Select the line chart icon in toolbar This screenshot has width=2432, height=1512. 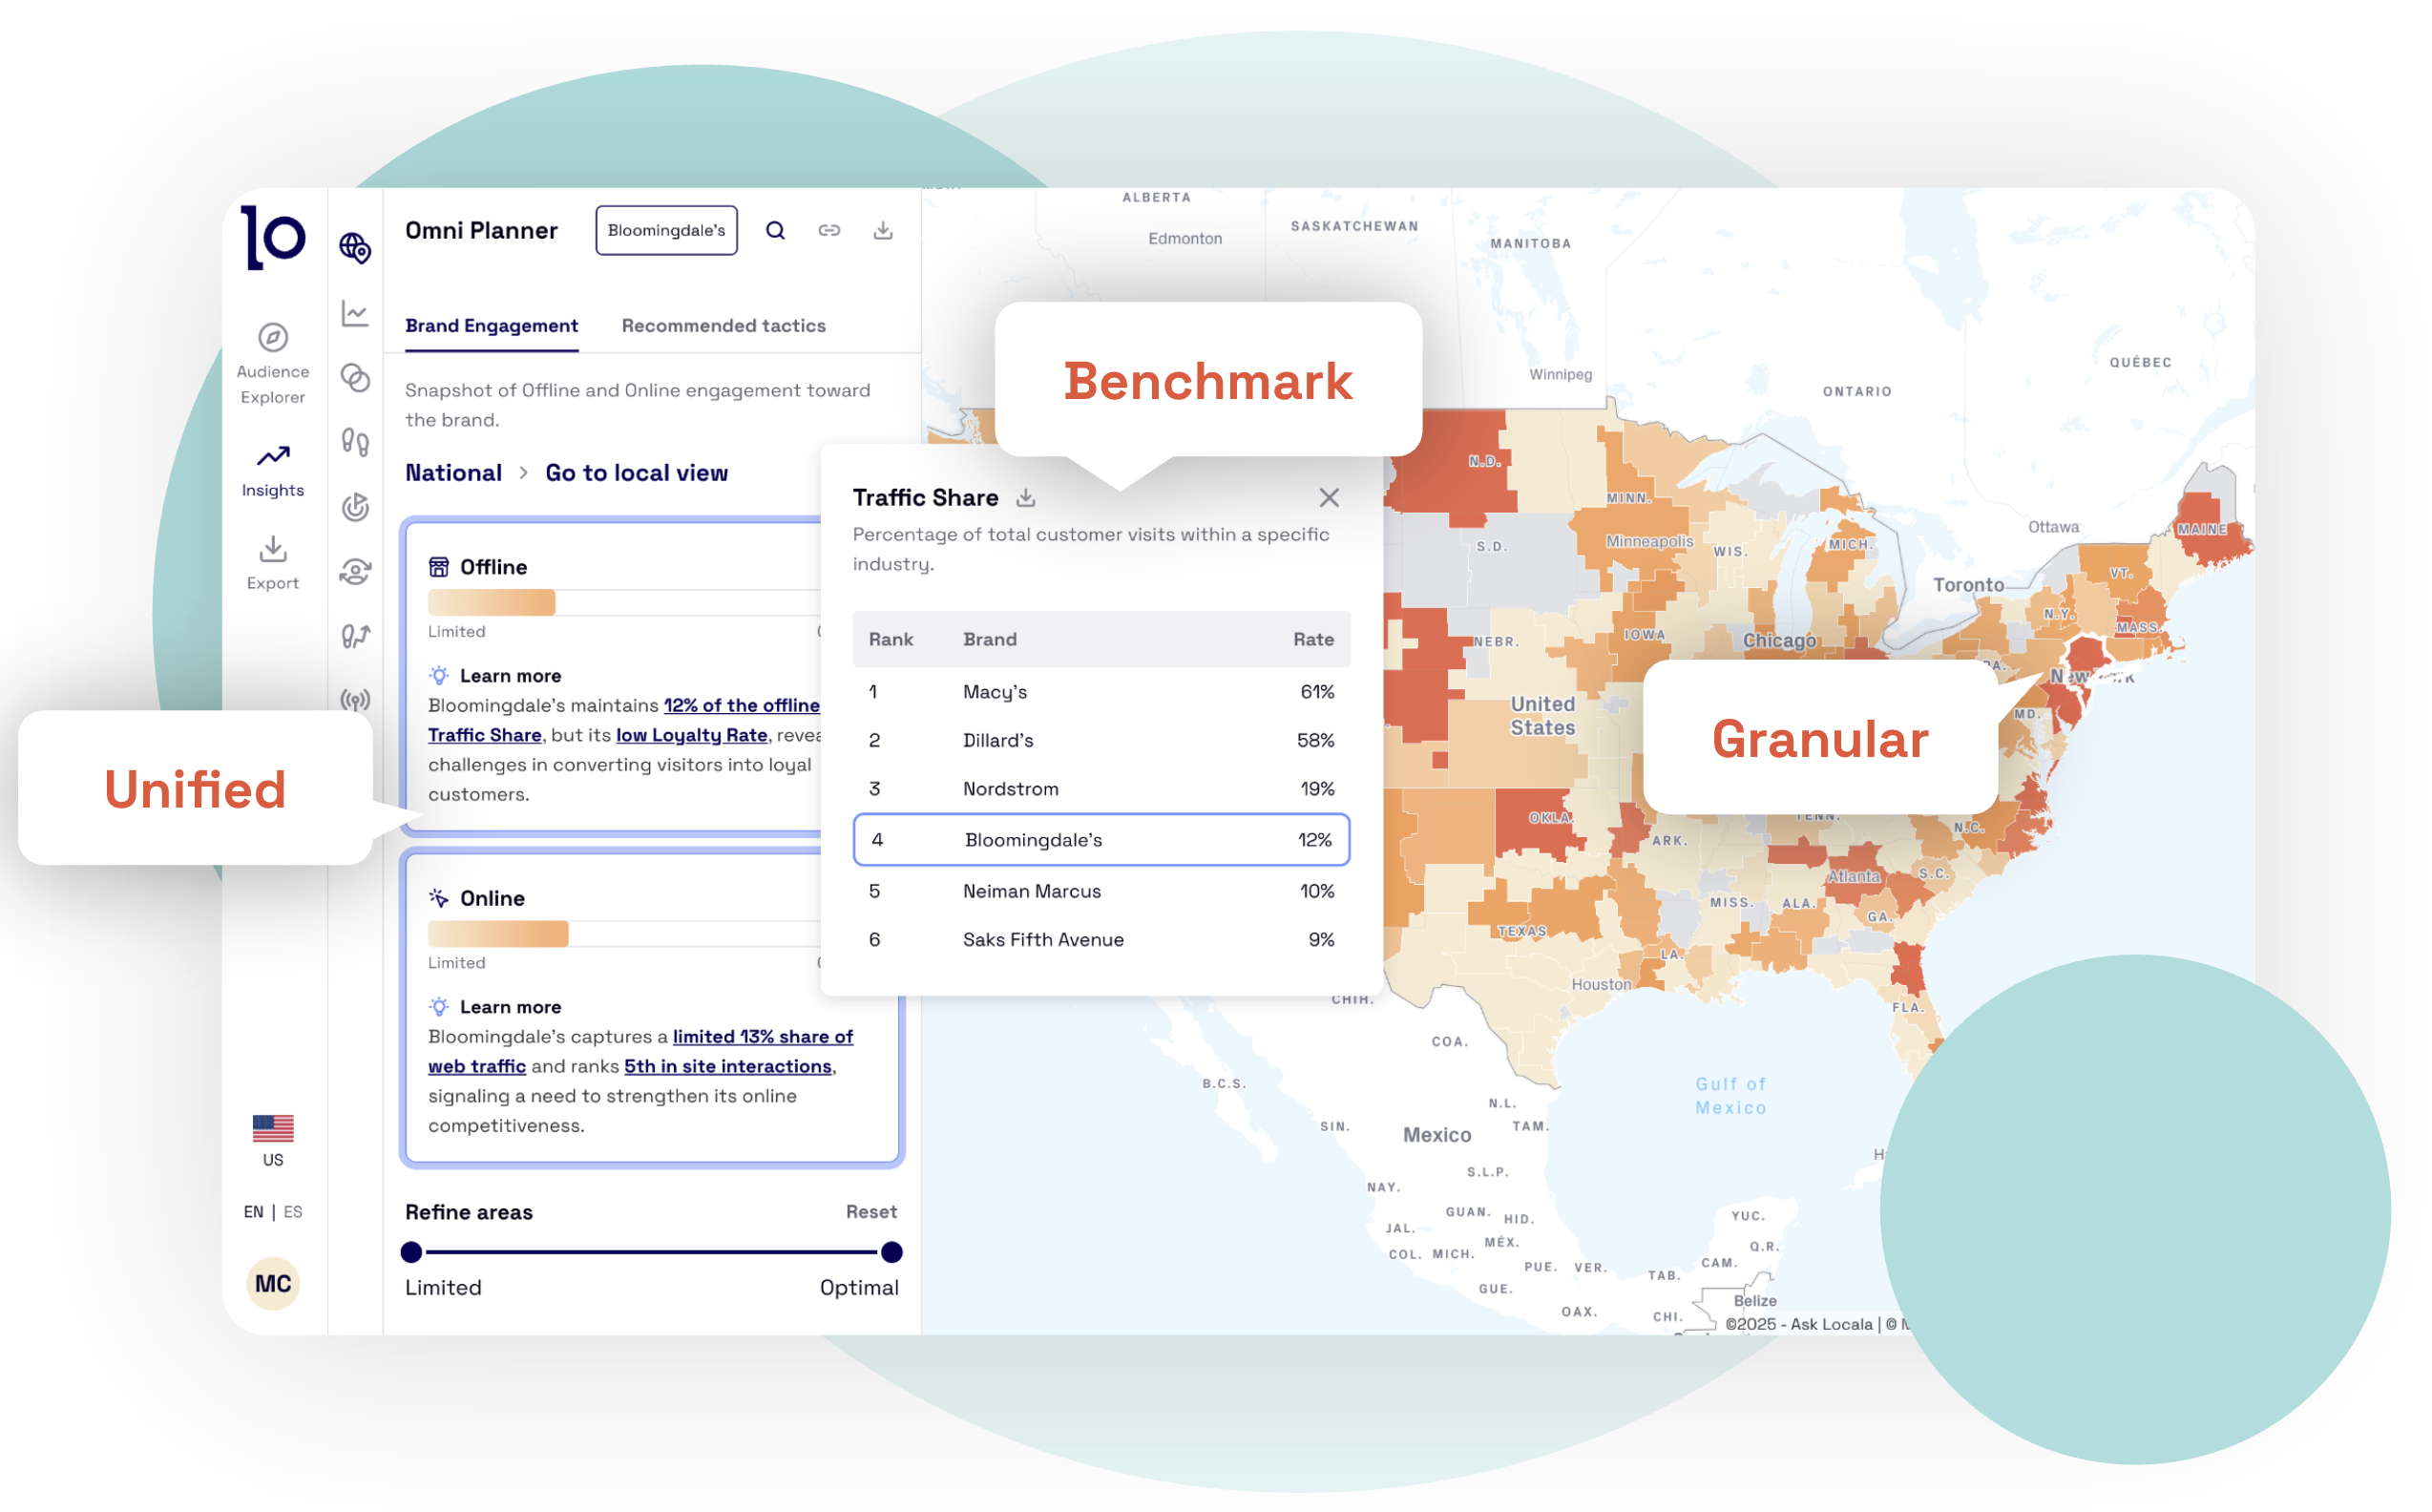tap(355, 313)
